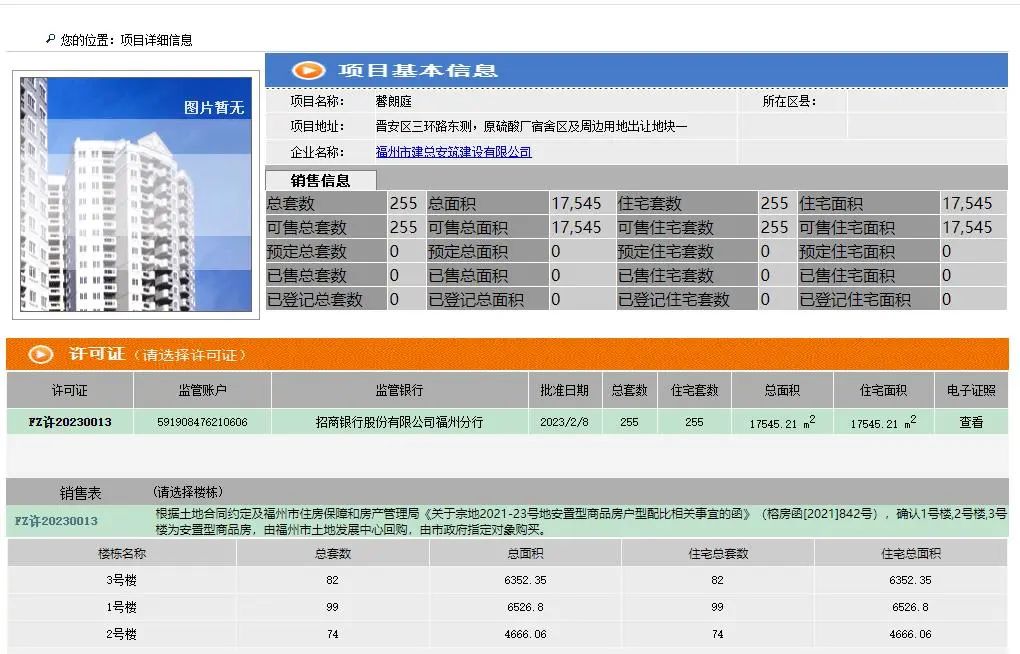
Task: Click the 销售表 heading
Action: [x=81, y=493]
